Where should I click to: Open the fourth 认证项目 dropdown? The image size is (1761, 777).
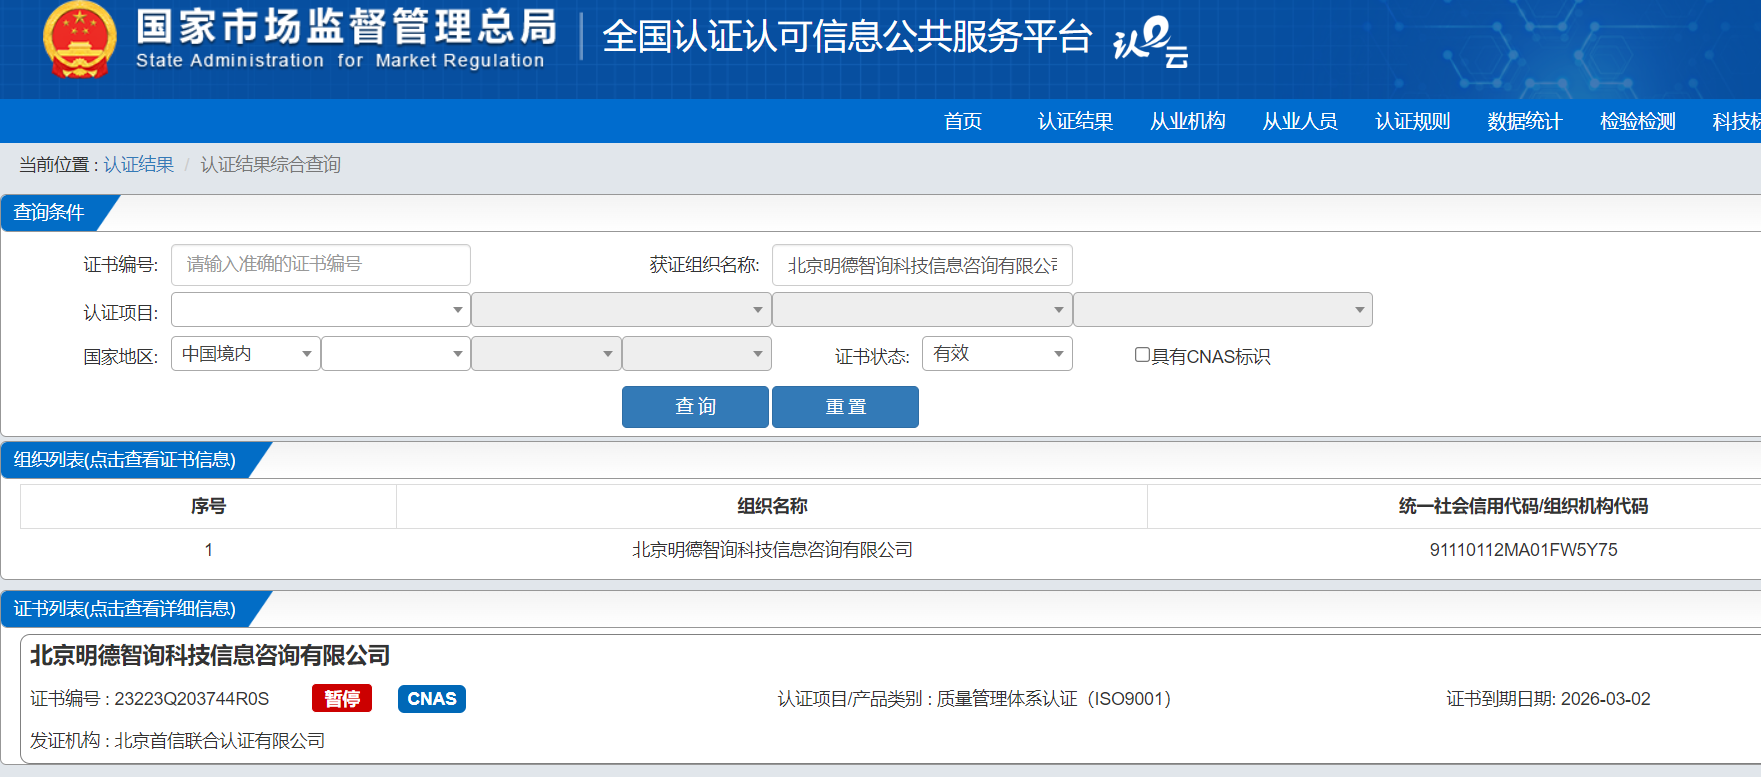1223,310
